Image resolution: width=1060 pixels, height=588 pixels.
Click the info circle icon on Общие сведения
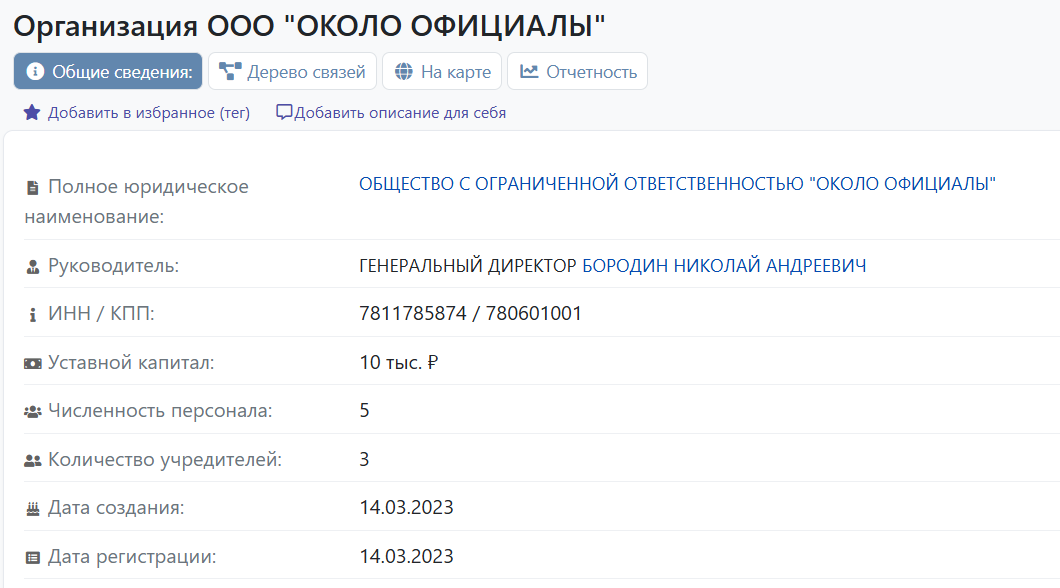pos(35,71)
